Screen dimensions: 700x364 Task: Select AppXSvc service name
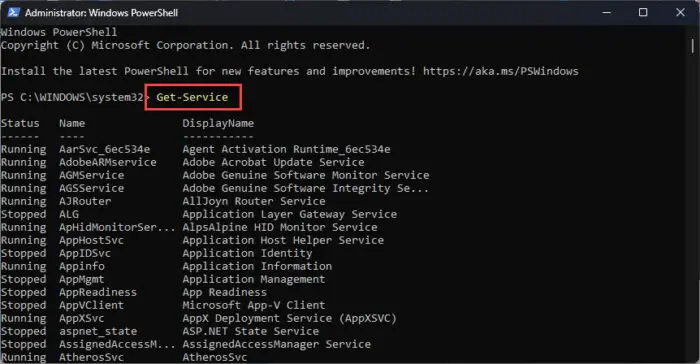coord(82,318)
